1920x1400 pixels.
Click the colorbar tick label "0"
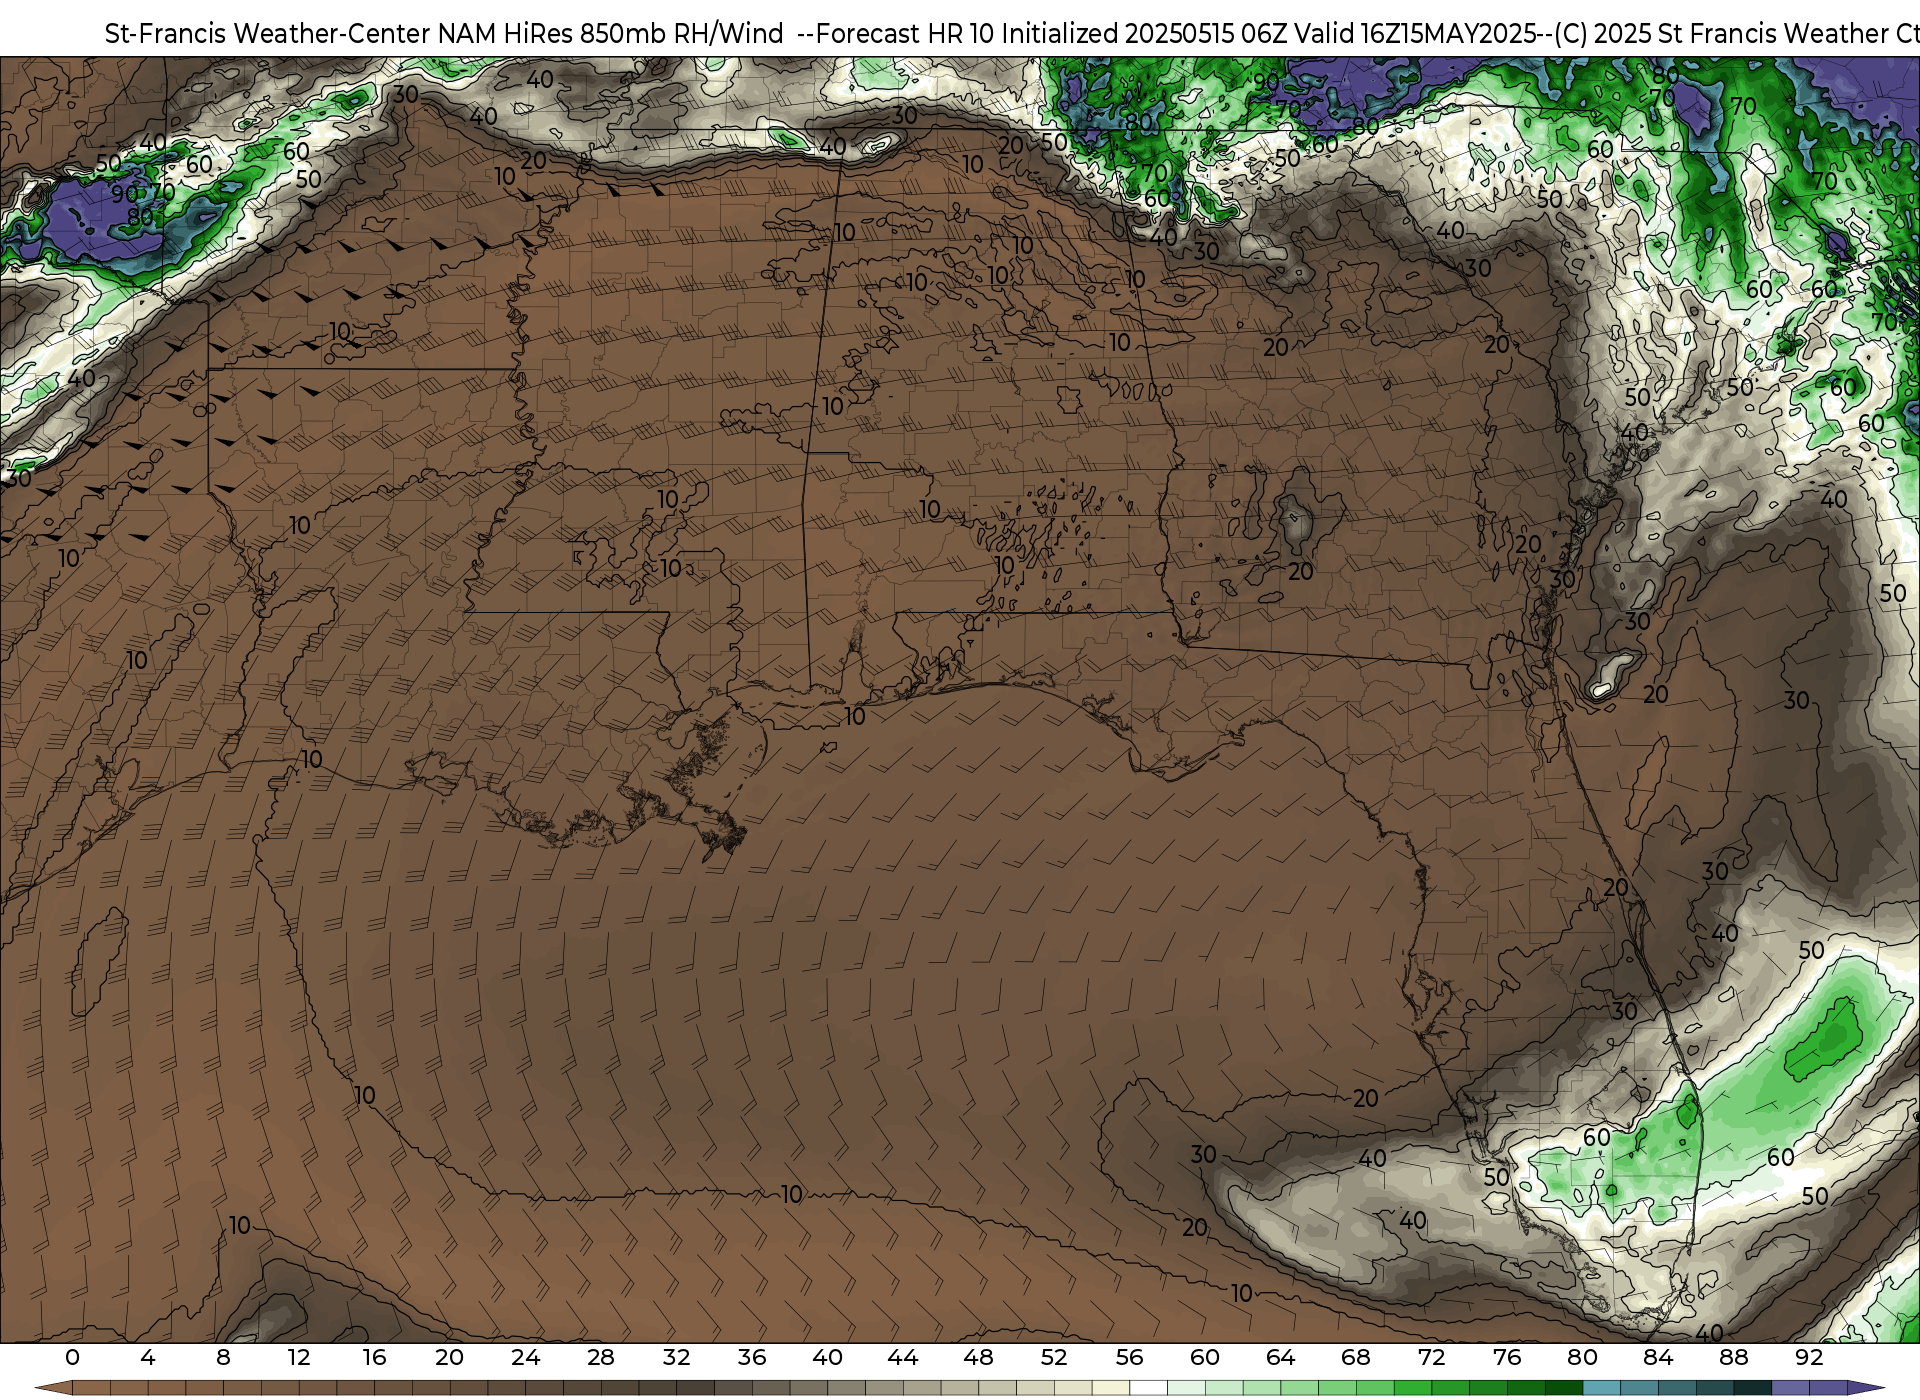(72, 1357)
